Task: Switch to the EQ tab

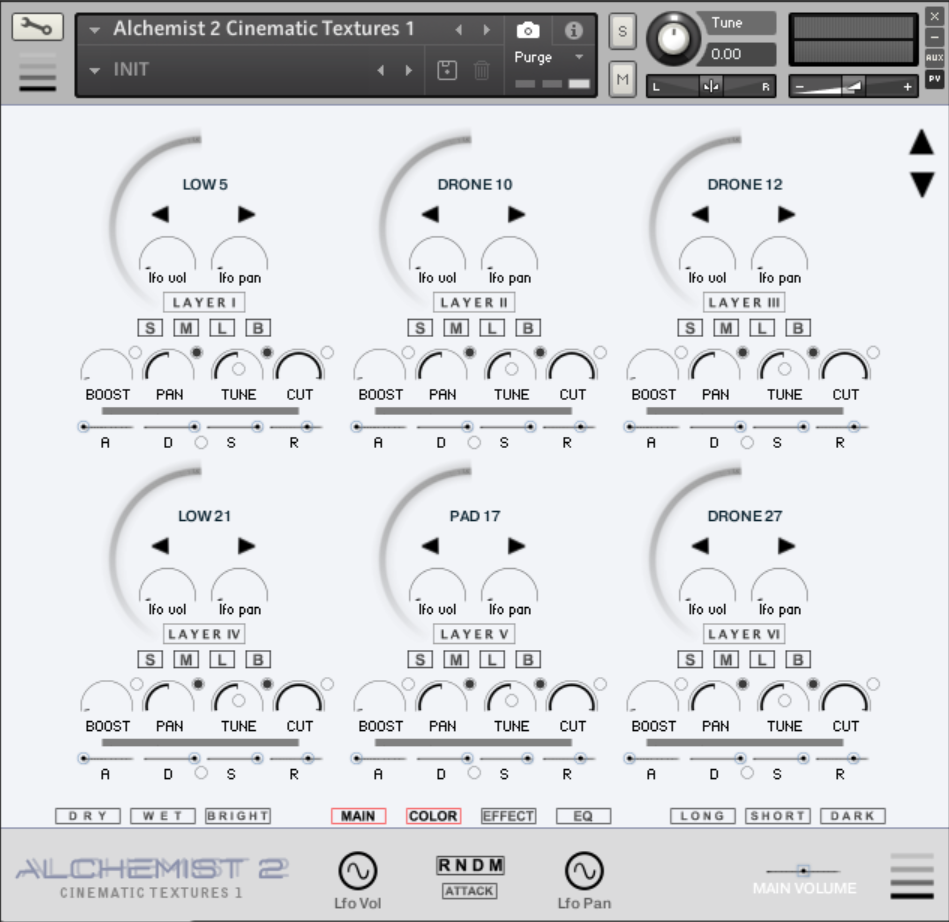Action: click(583, 816)
